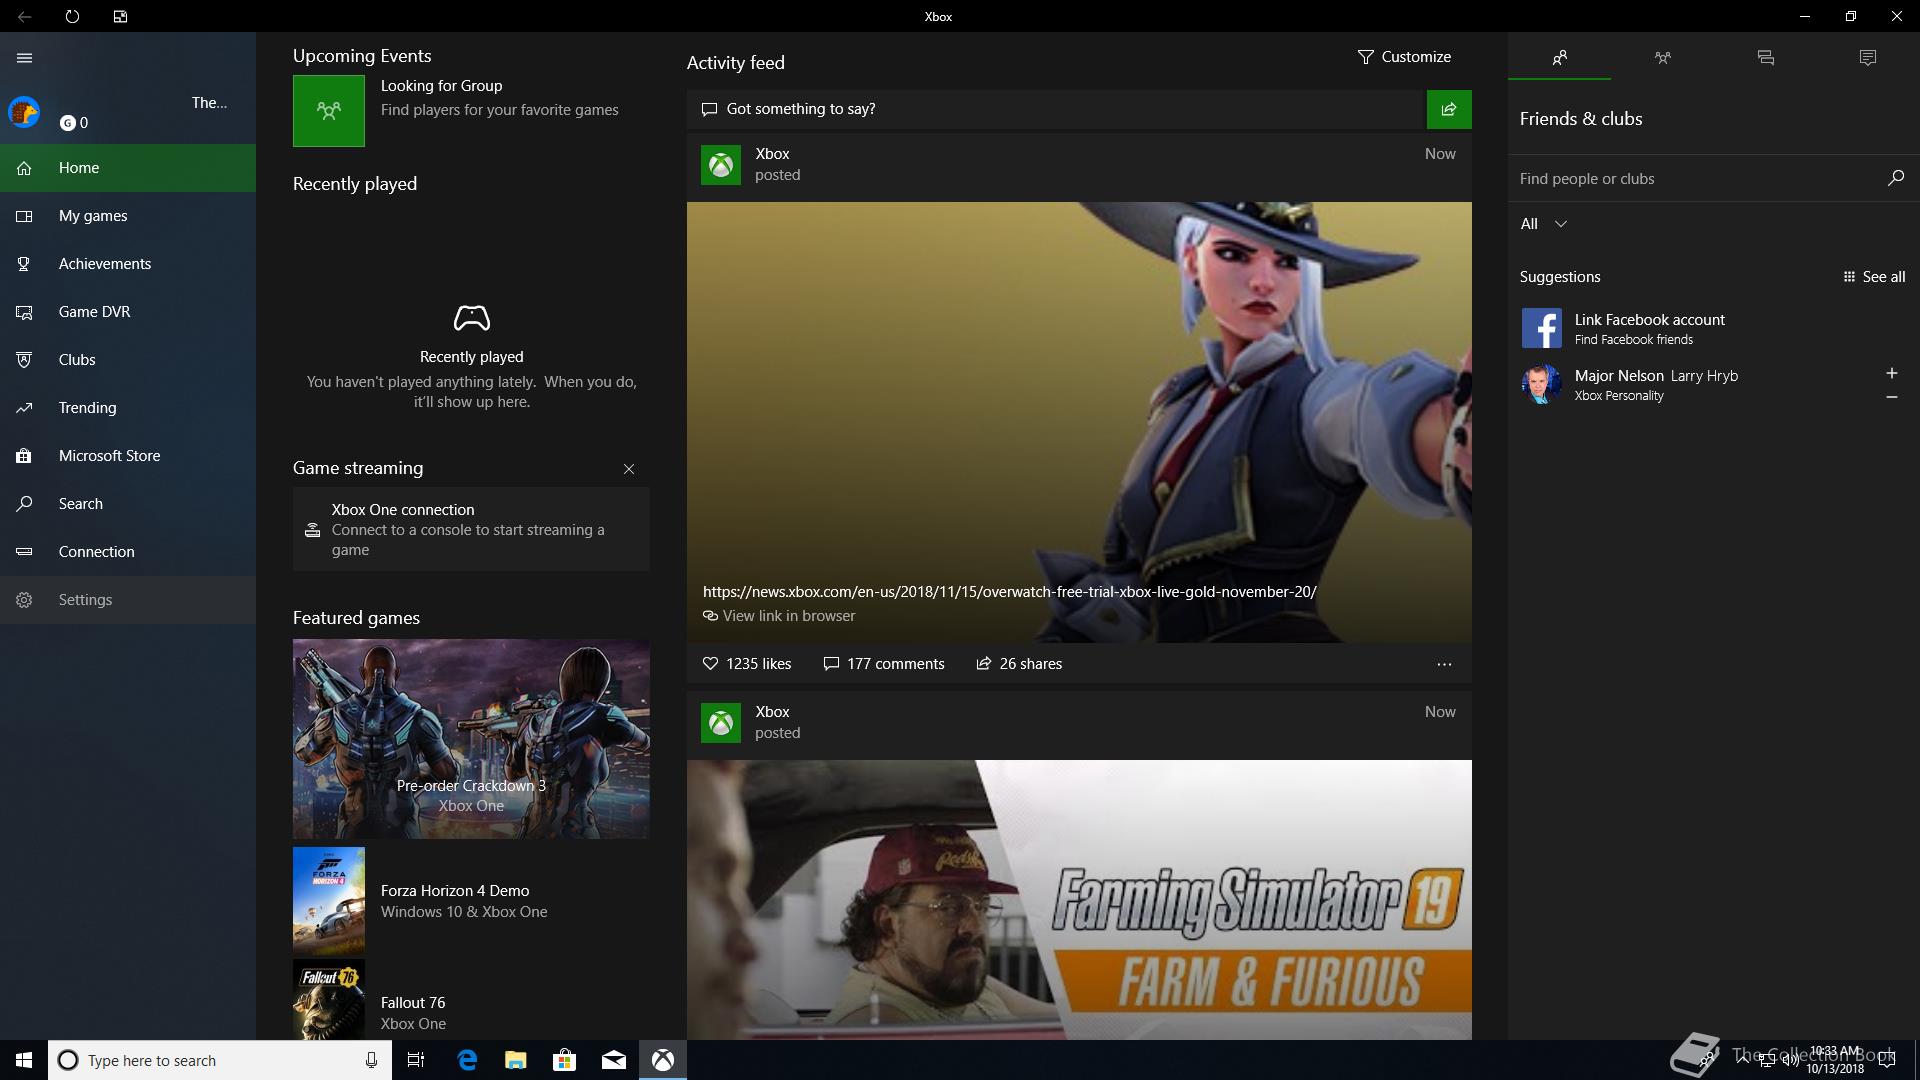Screen dimensions: 1920x1080
Task: Open the user profile avatar
Action: click(x=24, y=112)
